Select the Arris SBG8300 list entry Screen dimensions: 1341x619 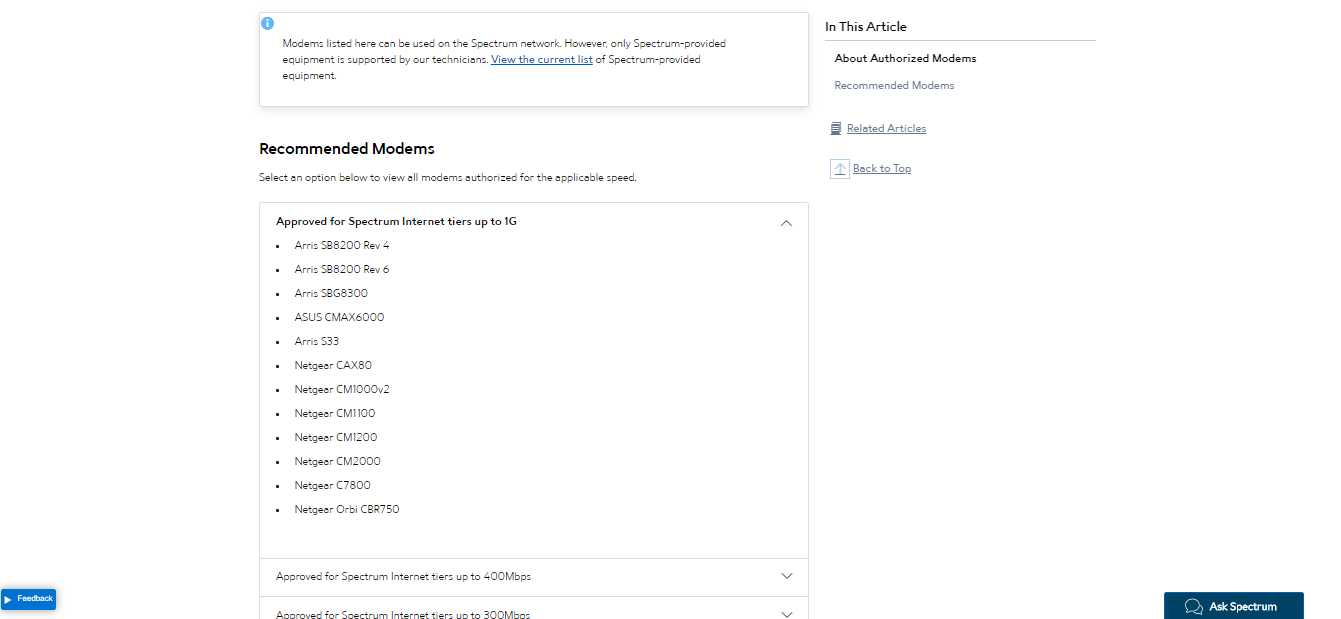[331, 293]
